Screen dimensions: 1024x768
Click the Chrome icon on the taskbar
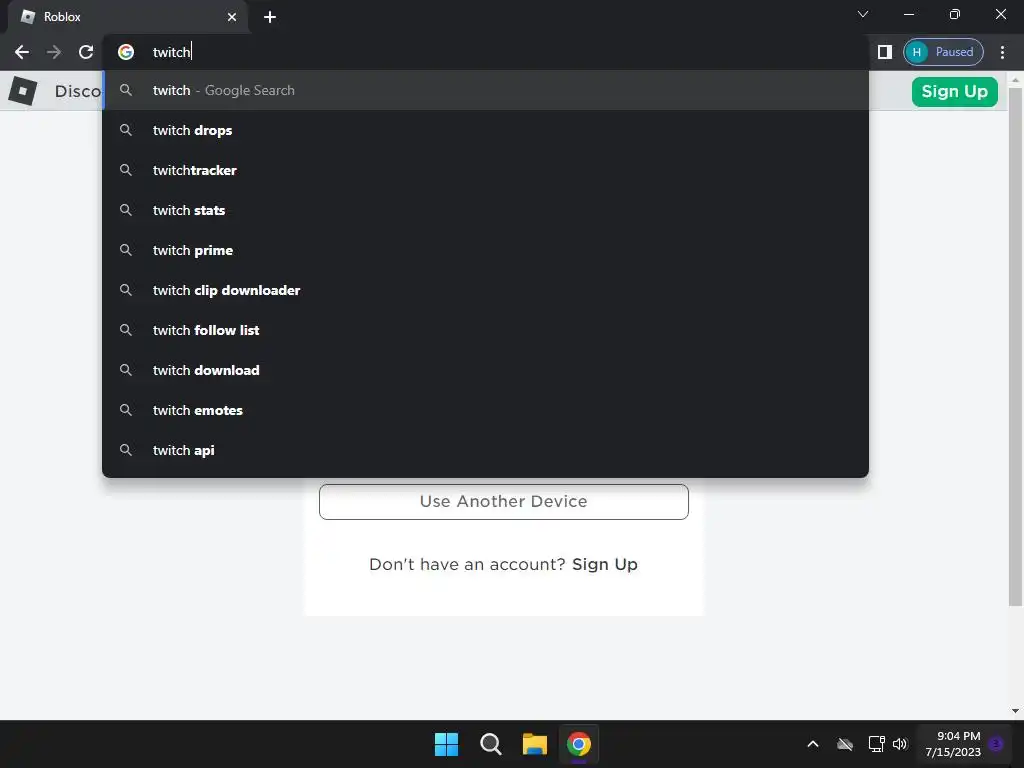[x=579, y=744]
